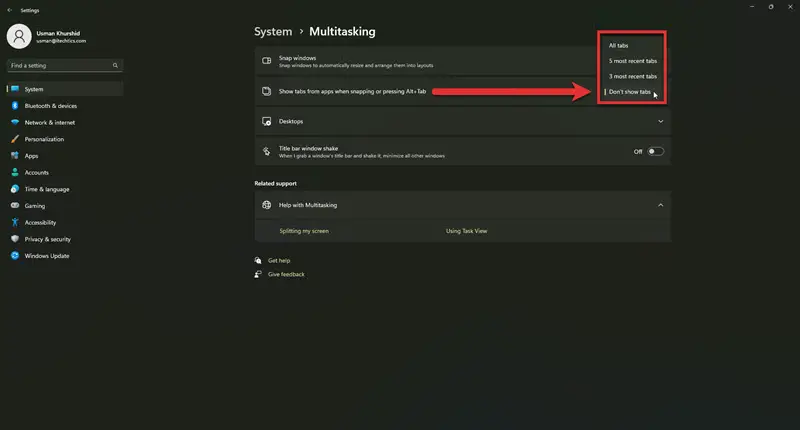
Task: Click the back arrow in Settings title bar
Action: [10, 10]
